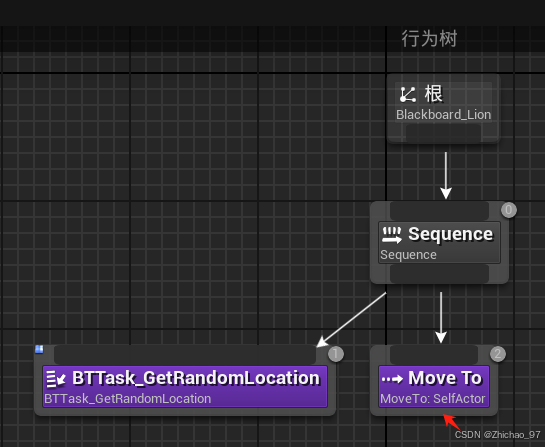545x447 pixels.
Task: Click the execution index 2 badge
Action: tap(498, 354)
